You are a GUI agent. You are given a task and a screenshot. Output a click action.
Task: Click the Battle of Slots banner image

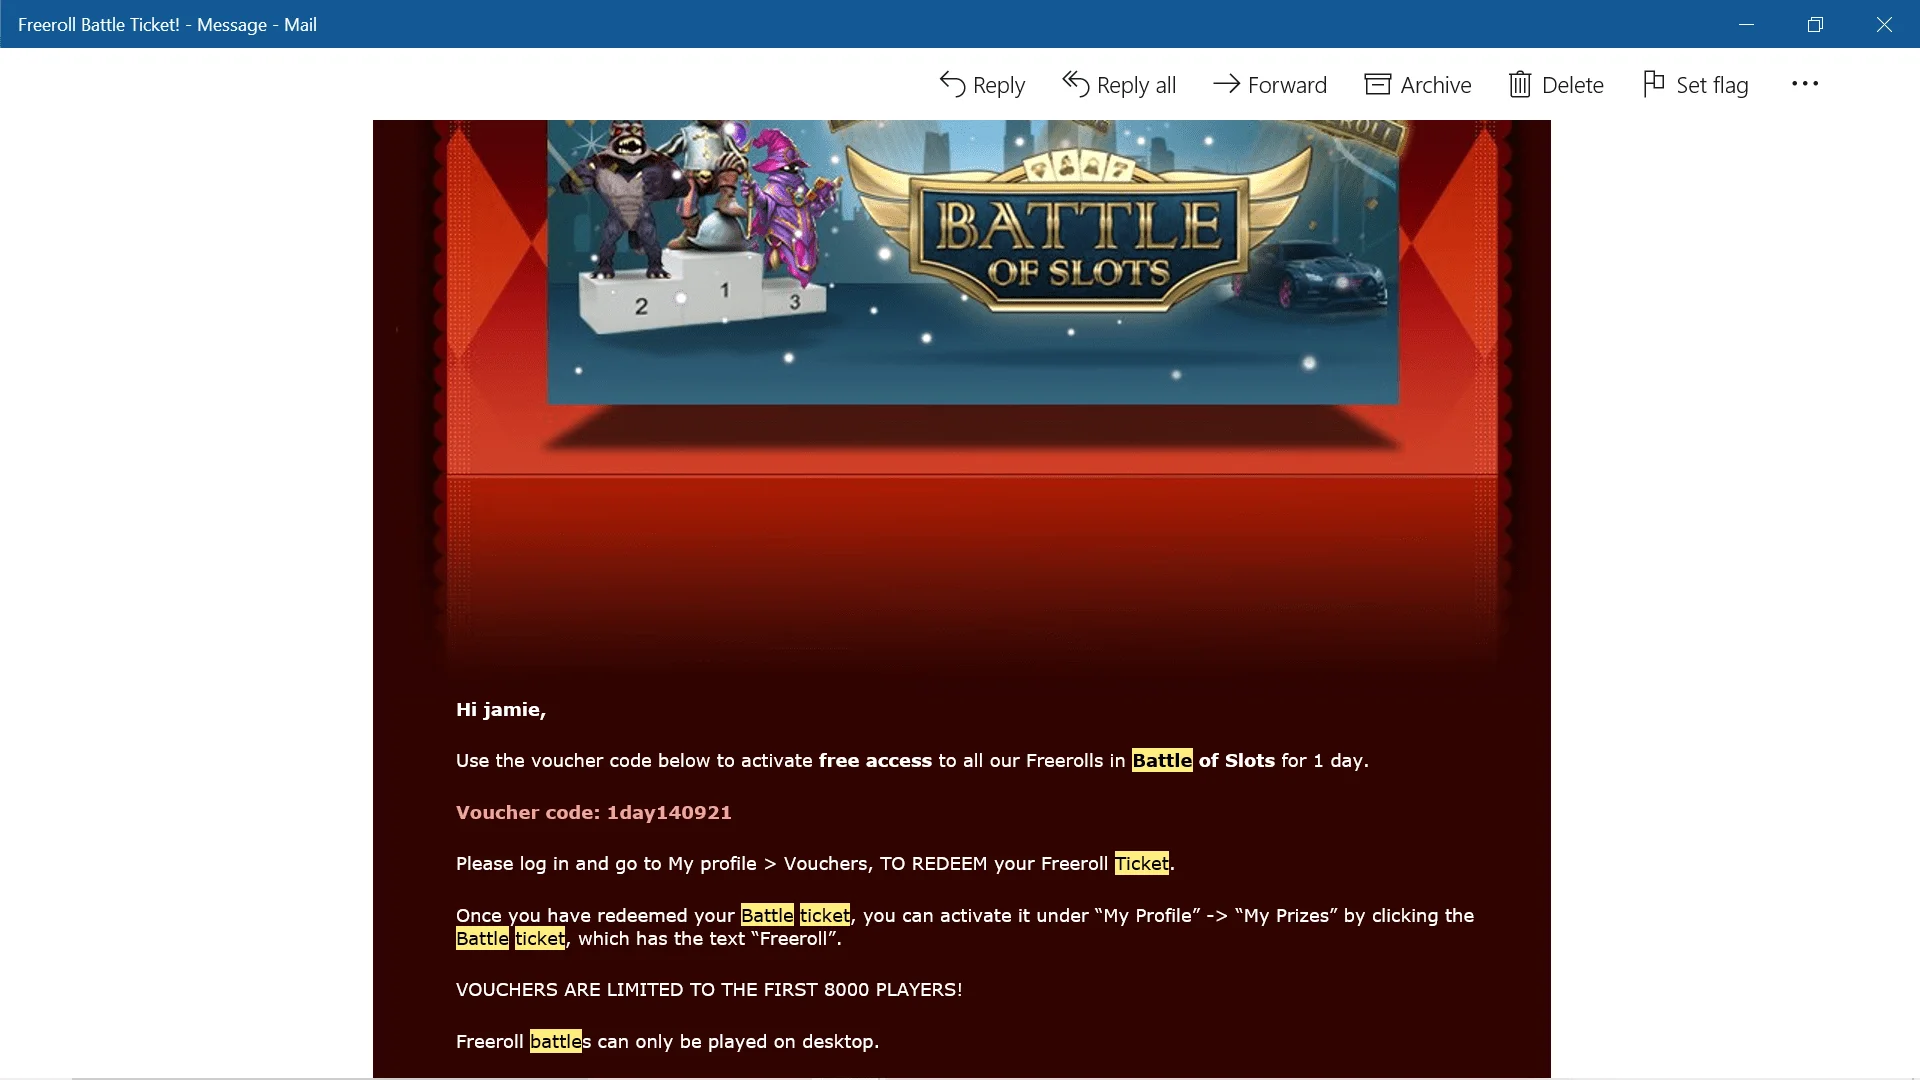pyautogui.click(x=973, y=262)
